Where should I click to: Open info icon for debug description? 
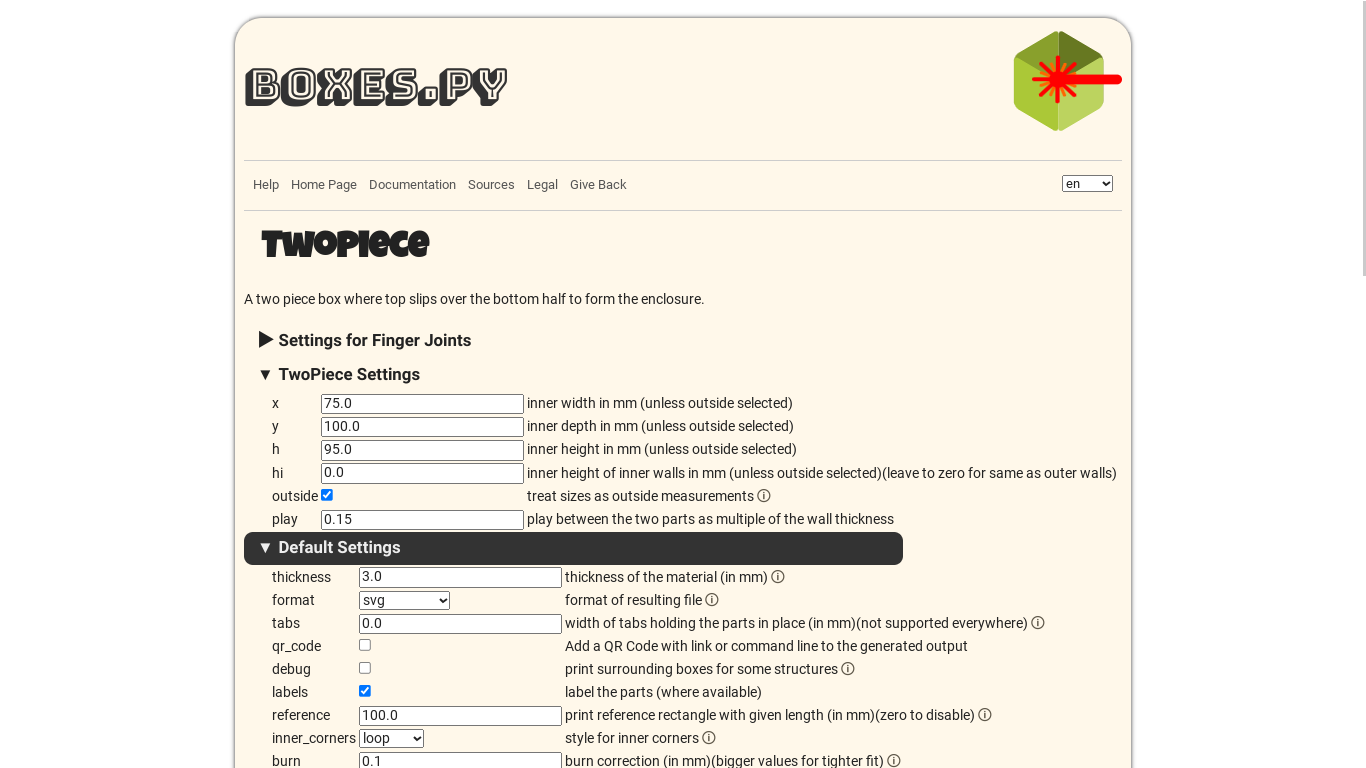pyautogui.click(x=848, y=669)
